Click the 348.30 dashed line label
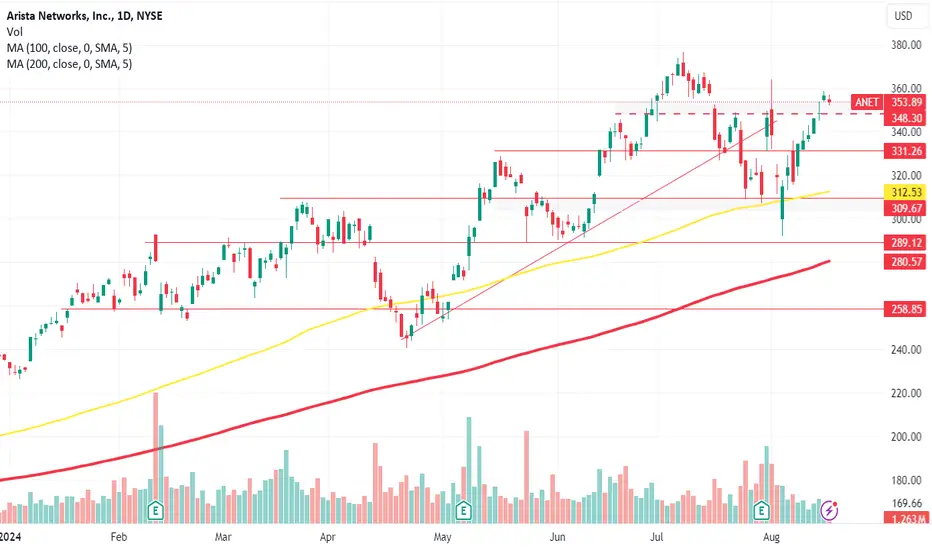Viewport: 932px width, 550px height. pos(906,118)
